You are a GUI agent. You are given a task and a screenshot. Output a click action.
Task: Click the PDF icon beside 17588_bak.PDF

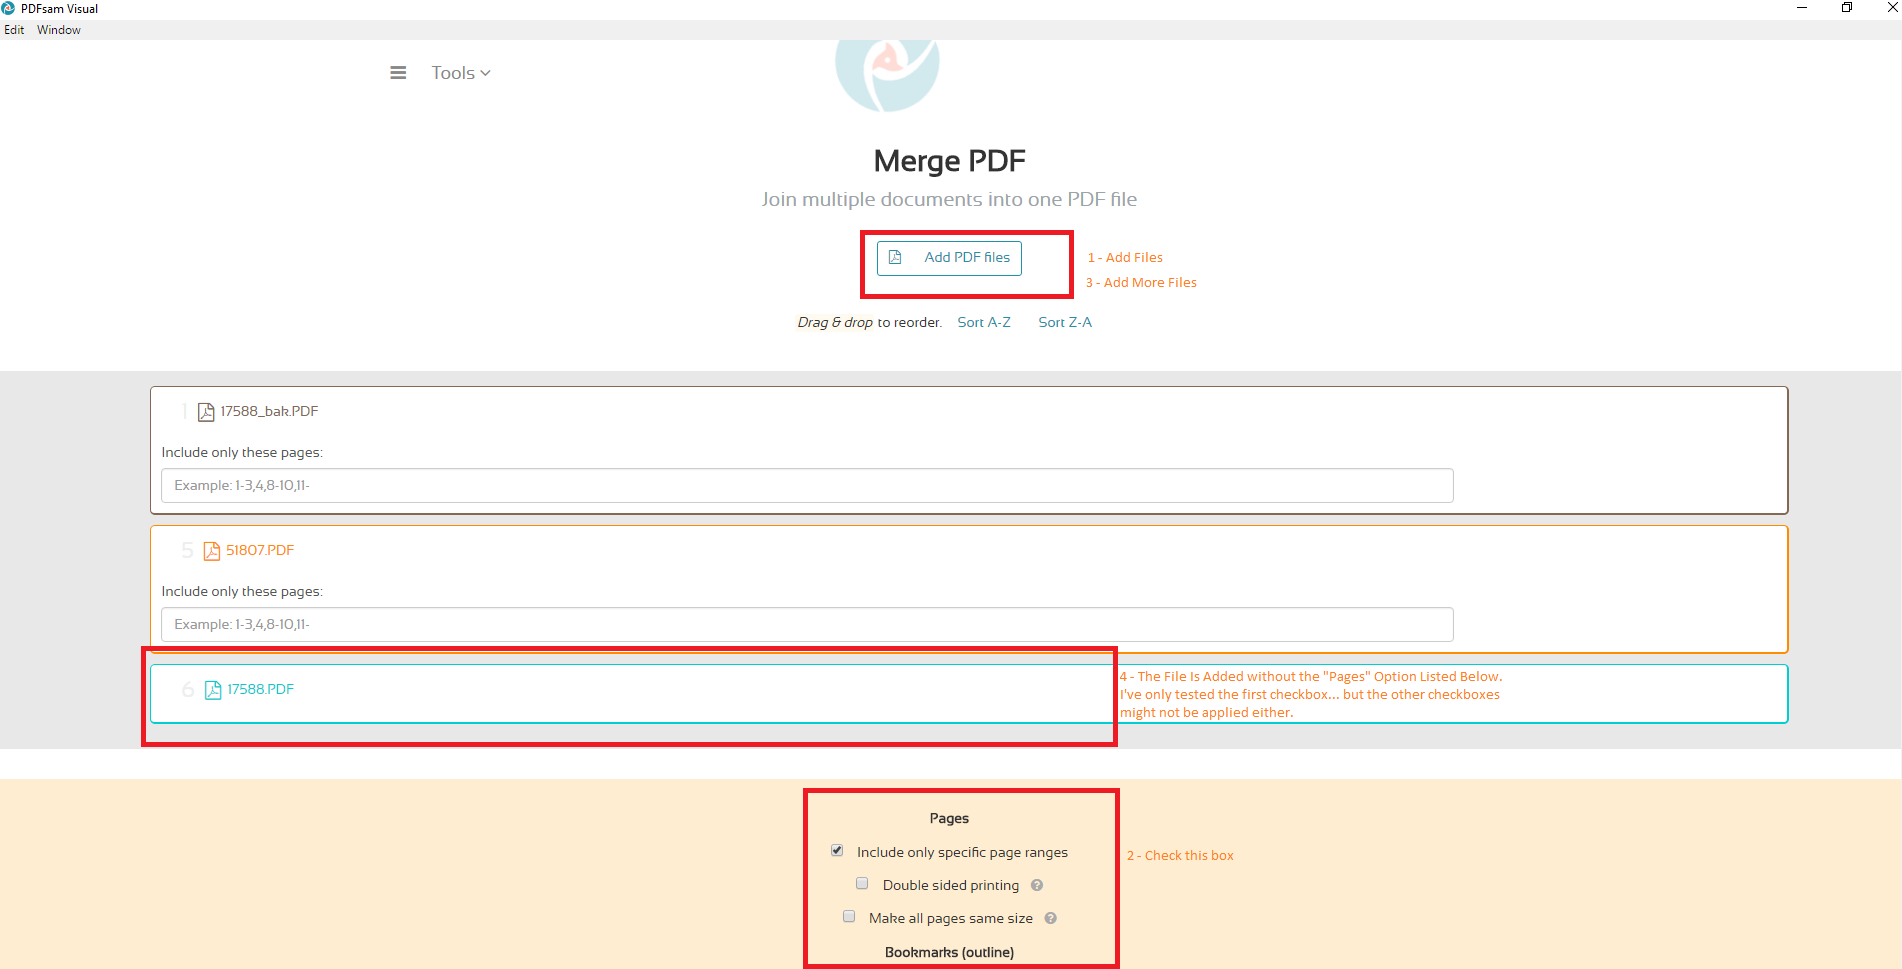pos(205,411)
